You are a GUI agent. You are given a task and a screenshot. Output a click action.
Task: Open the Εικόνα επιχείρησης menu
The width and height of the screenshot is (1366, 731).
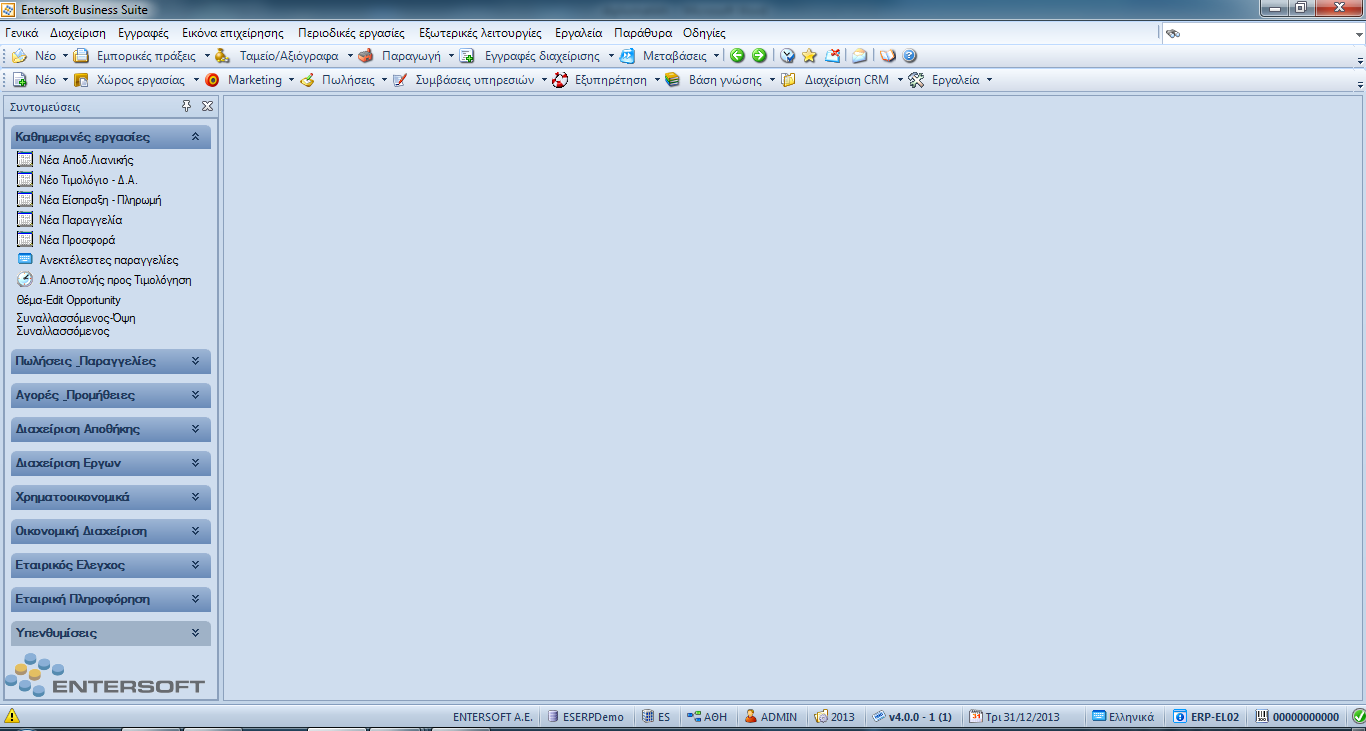coord(233,33)
